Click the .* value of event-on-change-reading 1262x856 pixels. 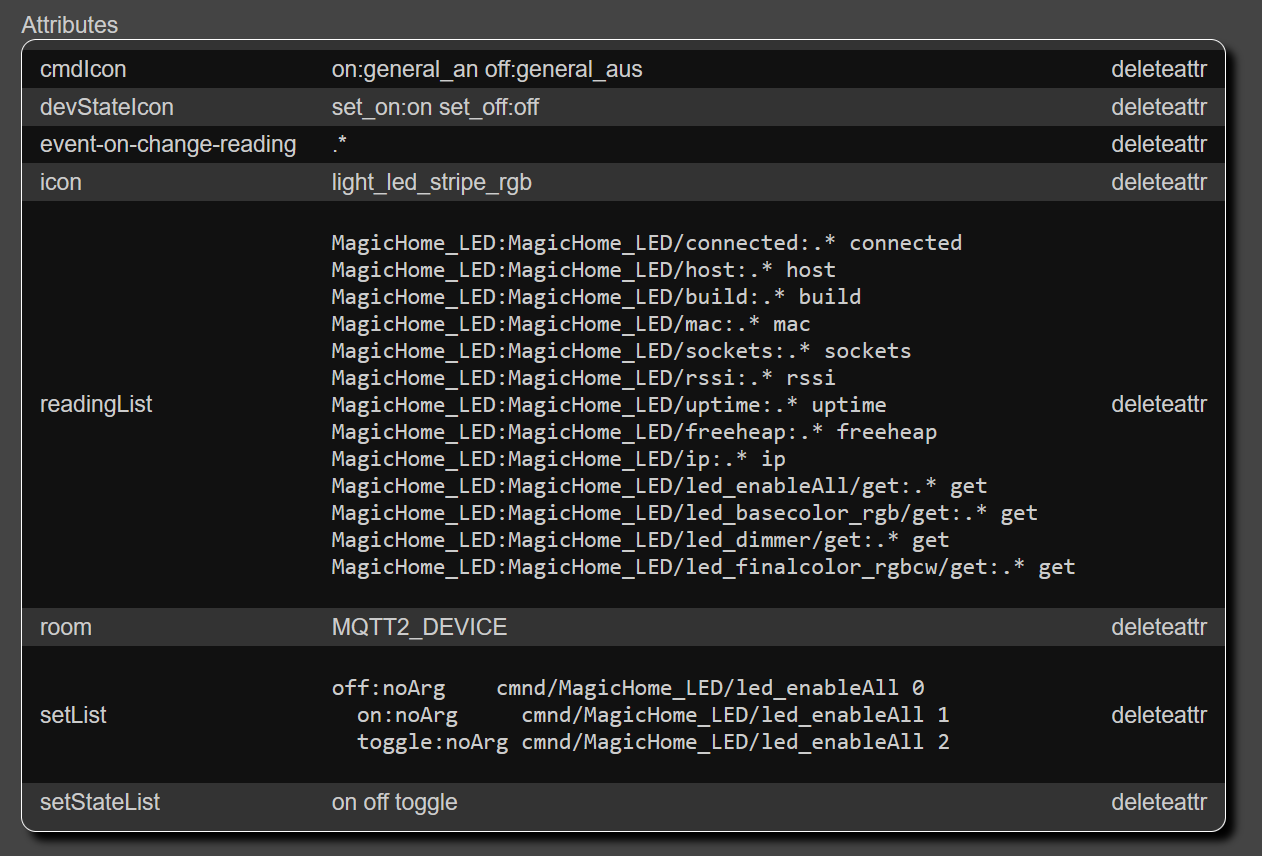340,145
